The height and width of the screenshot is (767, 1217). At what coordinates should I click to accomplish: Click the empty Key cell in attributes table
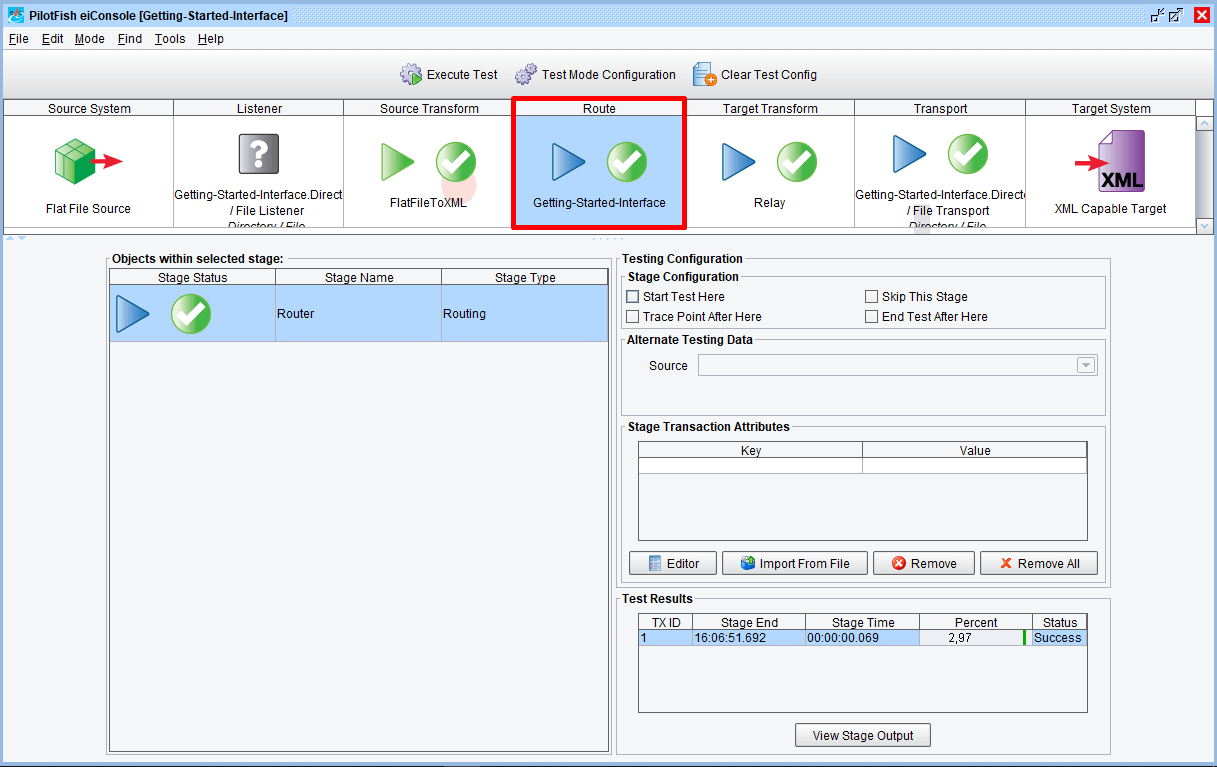coord(751,466)
